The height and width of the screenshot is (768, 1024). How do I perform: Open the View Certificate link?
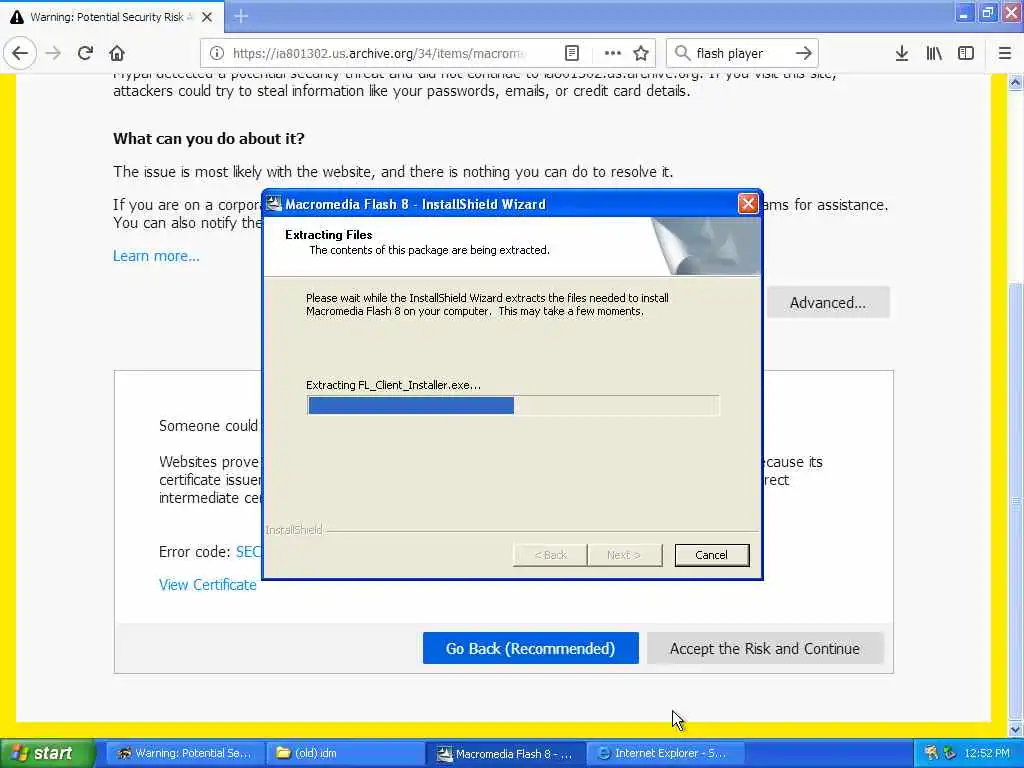[x=208, y=584]
